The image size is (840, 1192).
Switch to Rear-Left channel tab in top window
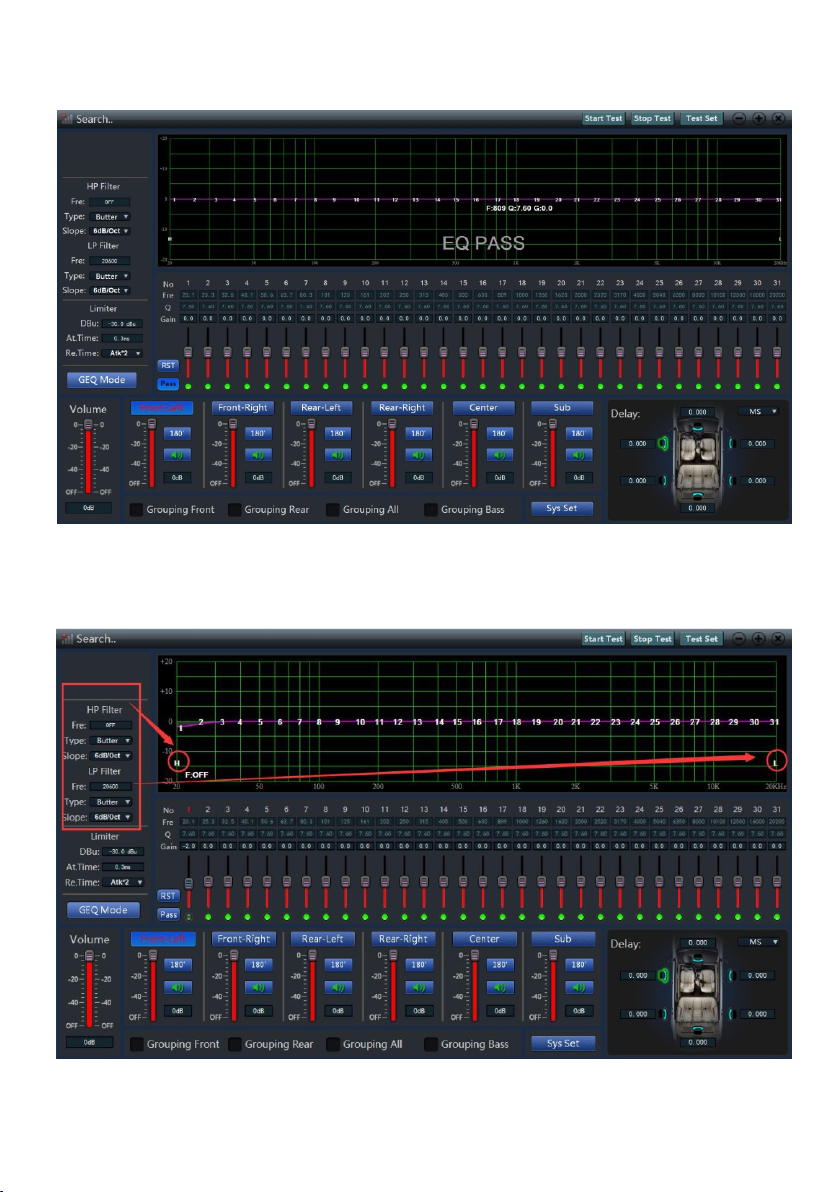click(322, 408)
